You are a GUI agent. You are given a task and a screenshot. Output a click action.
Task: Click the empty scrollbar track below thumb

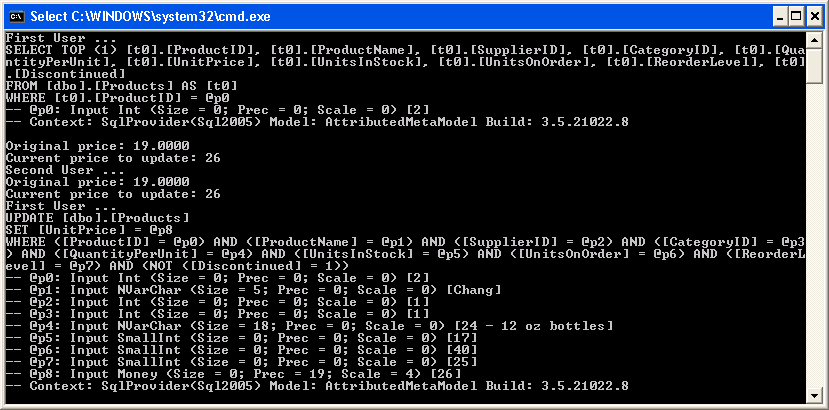(x=814, y=235)
